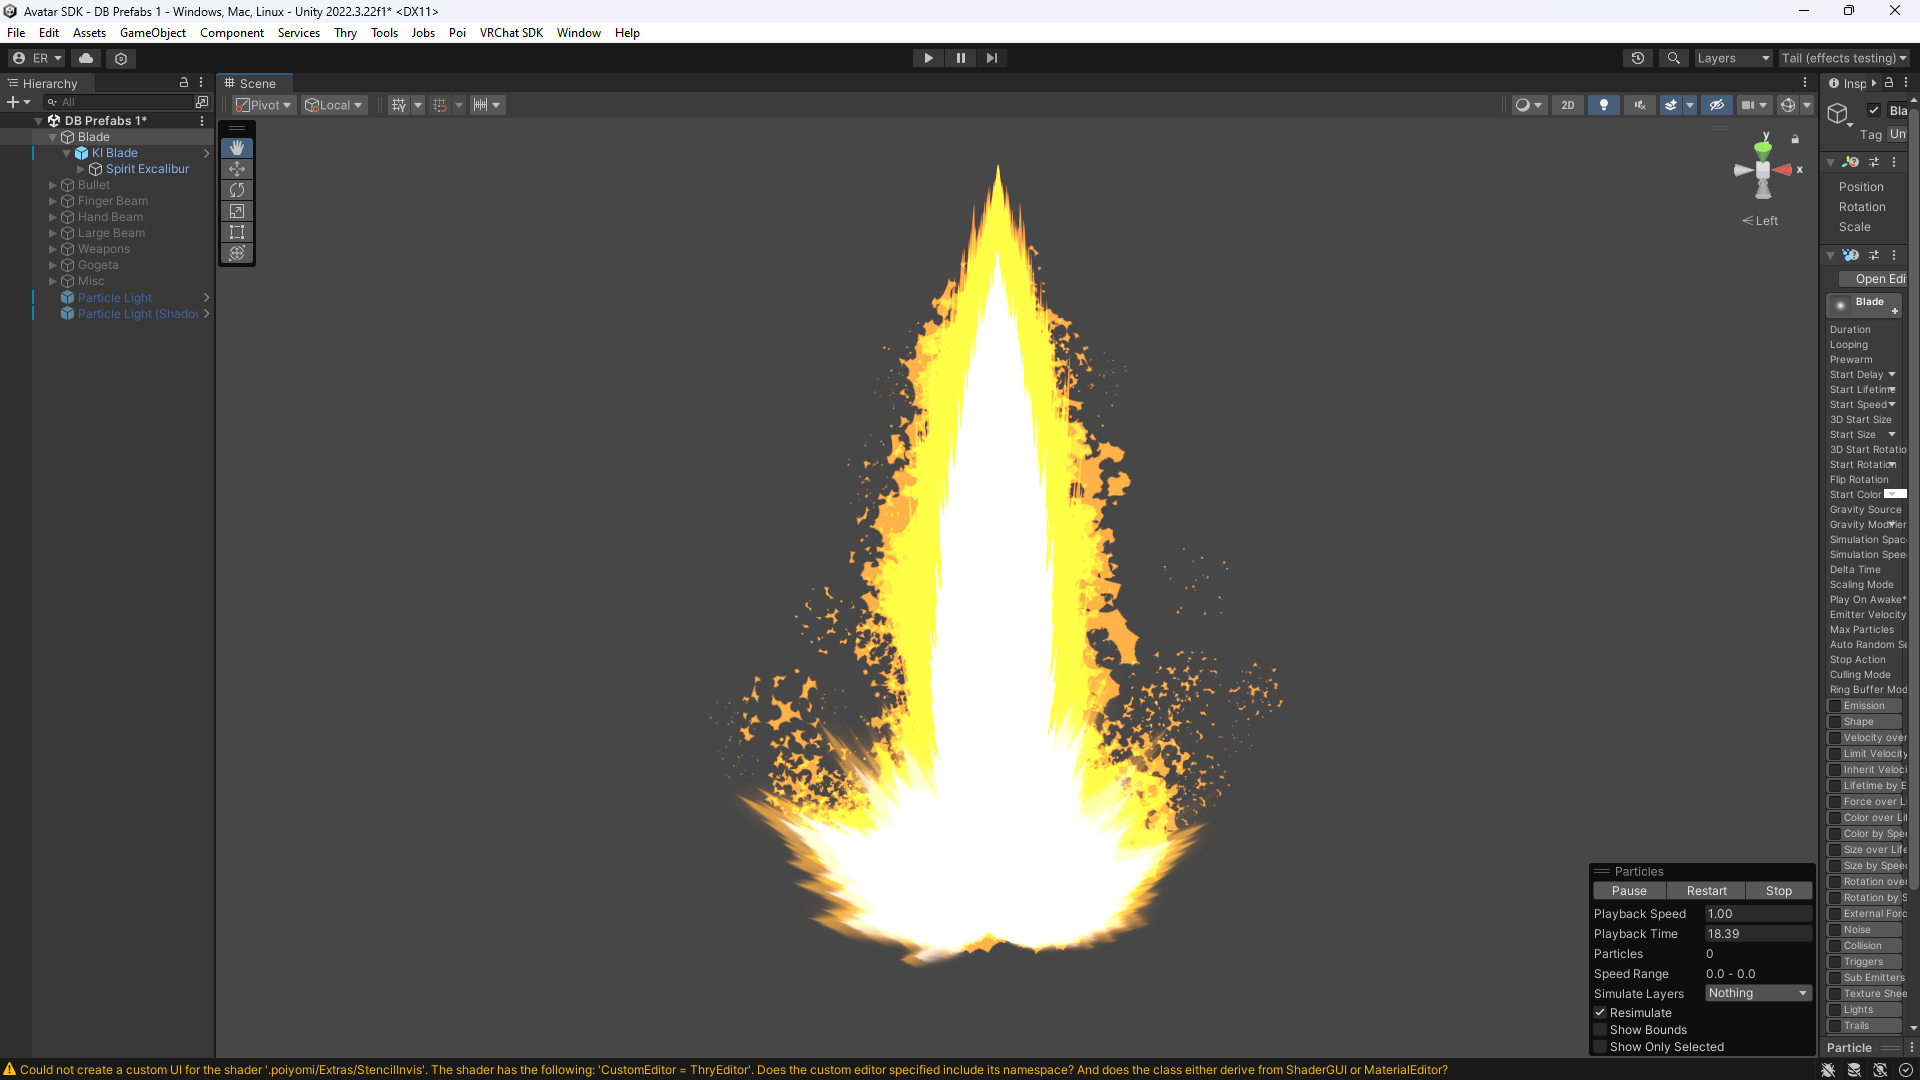Select the Hand view tool
The height and width of the screenshot is (1080, 1920).
point(237,148)
